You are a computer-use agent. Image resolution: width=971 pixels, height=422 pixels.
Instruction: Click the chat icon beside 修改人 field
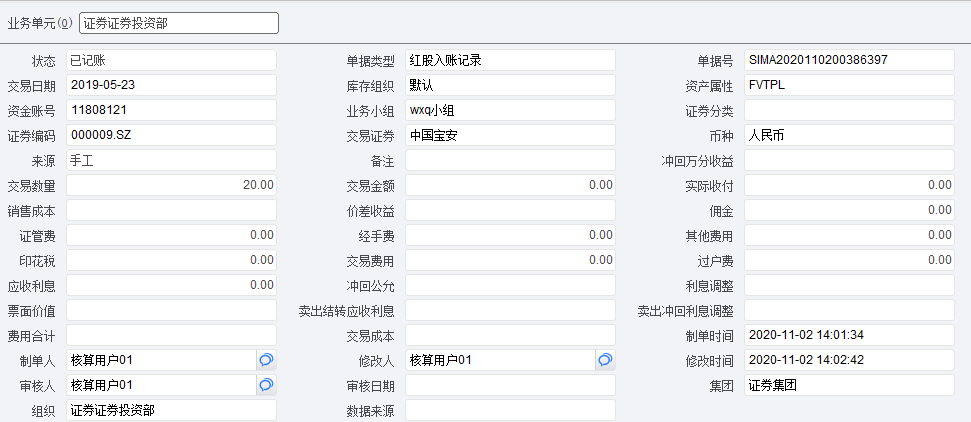pyautogui.click(x=605, y=360)
